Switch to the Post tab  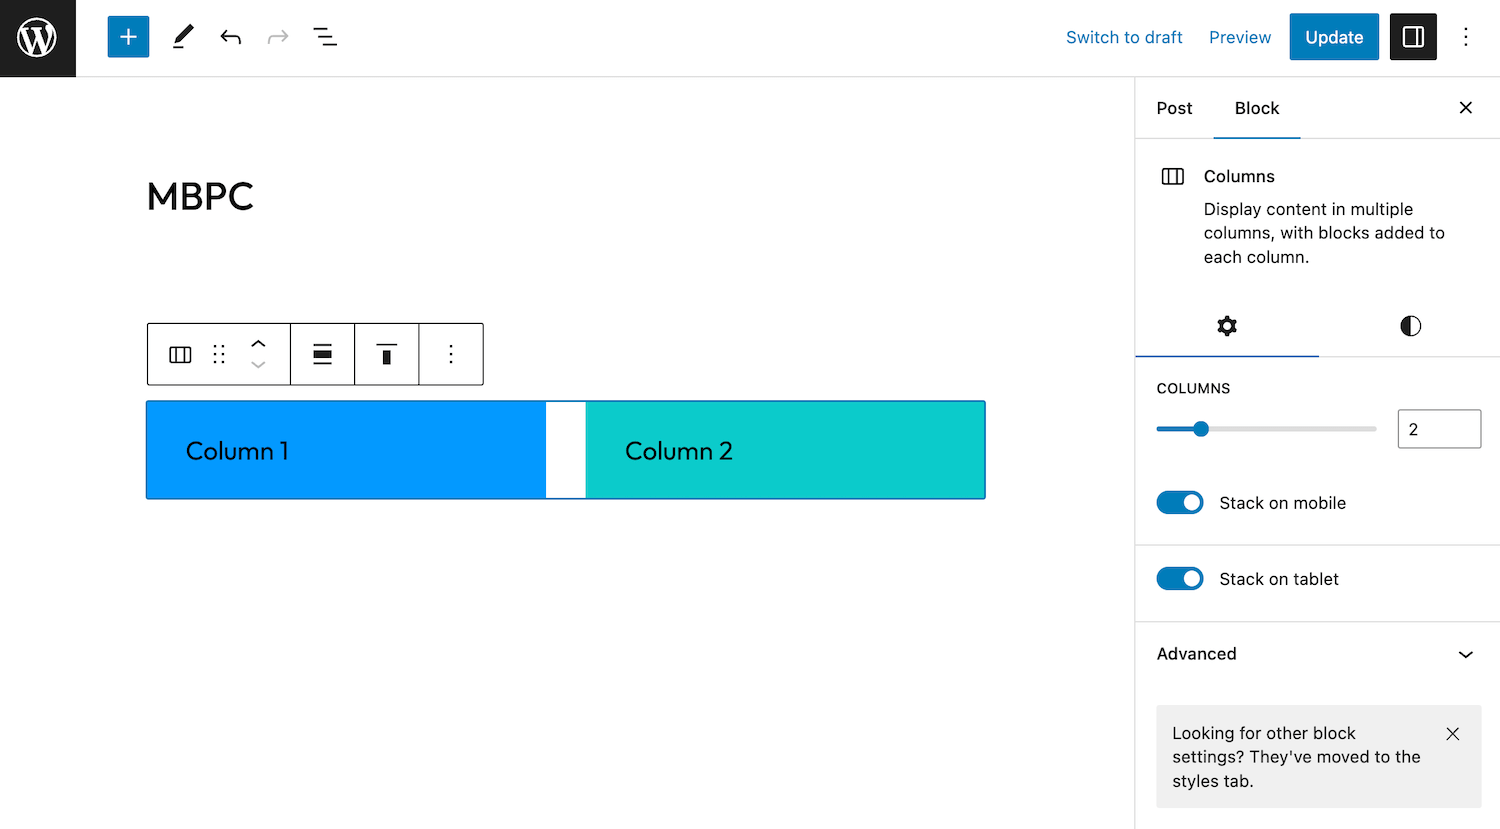point(1174,108)
